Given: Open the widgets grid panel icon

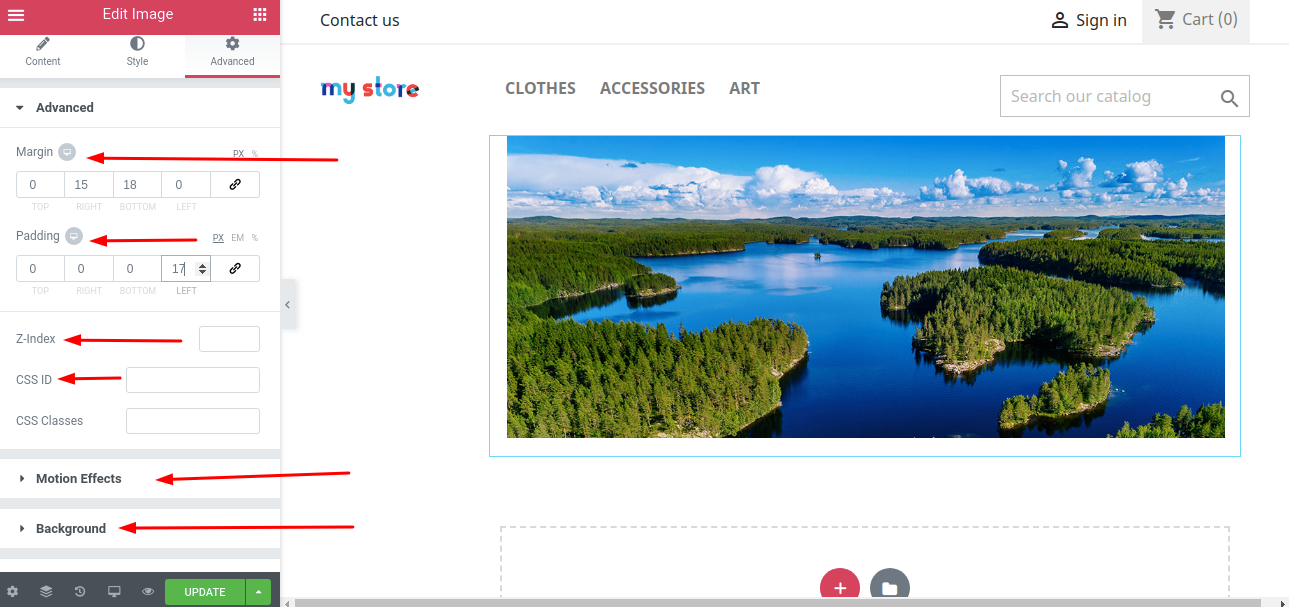Looking at the screenshot, I should [260, 15].
